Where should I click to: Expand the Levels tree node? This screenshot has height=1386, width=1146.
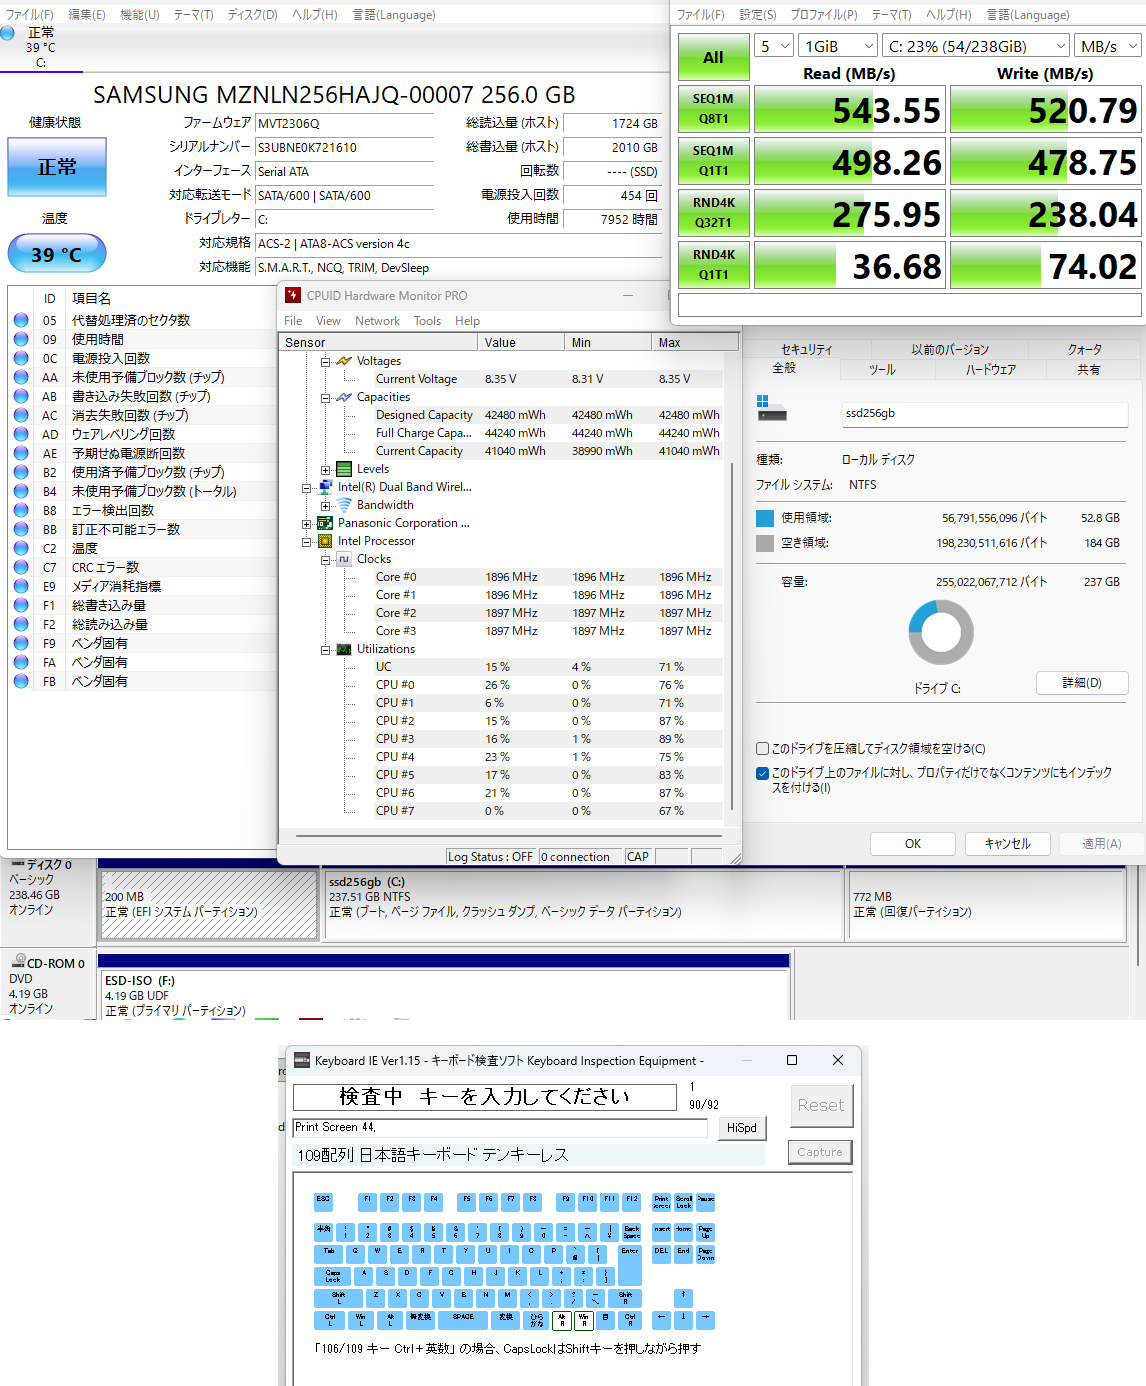[x=325, y=469]
